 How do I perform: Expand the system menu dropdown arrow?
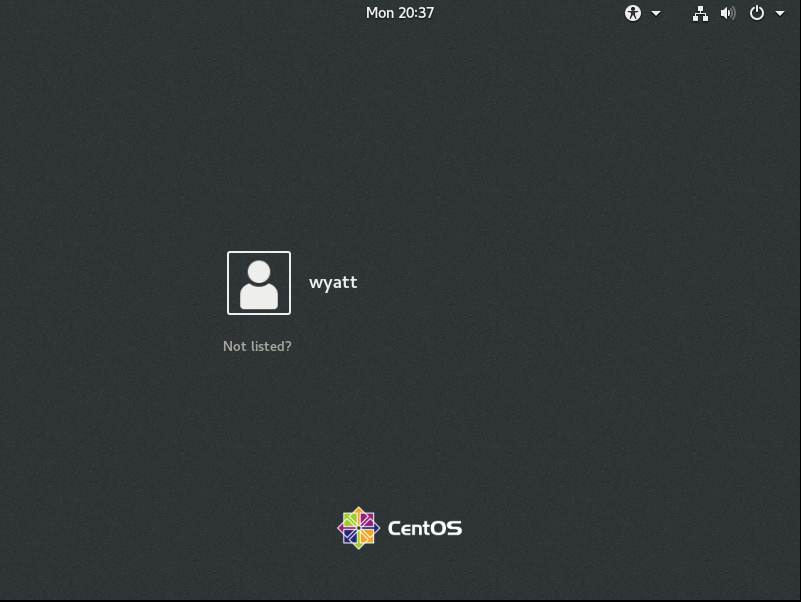point(780,14)
